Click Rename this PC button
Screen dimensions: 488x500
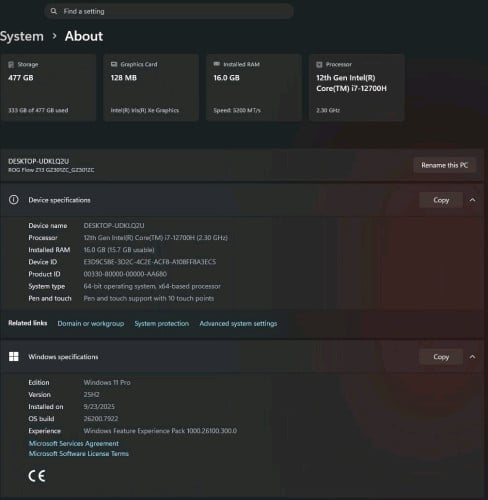click(445, 165)
